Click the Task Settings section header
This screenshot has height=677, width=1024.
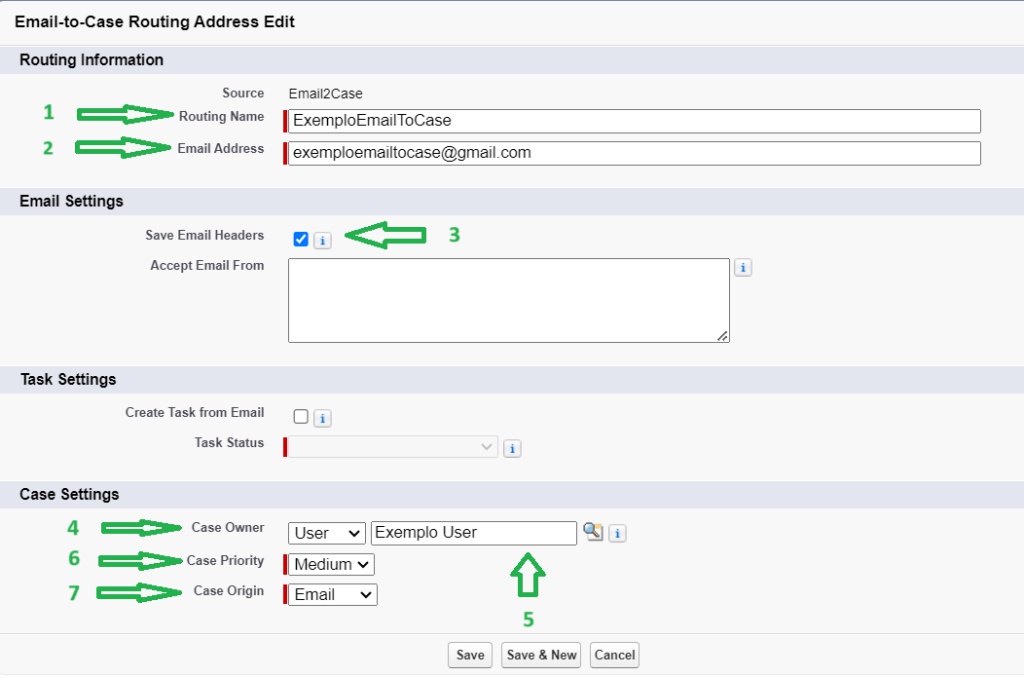(68, 379)
